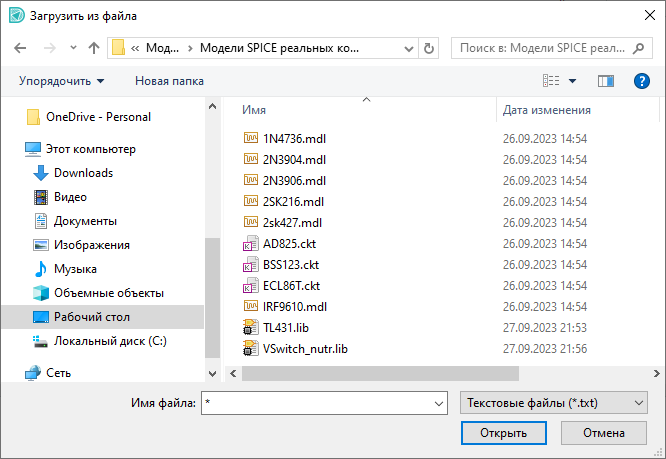Click the Открыть button
This screenshot has height=459, width=666.
tap(503, 433)
